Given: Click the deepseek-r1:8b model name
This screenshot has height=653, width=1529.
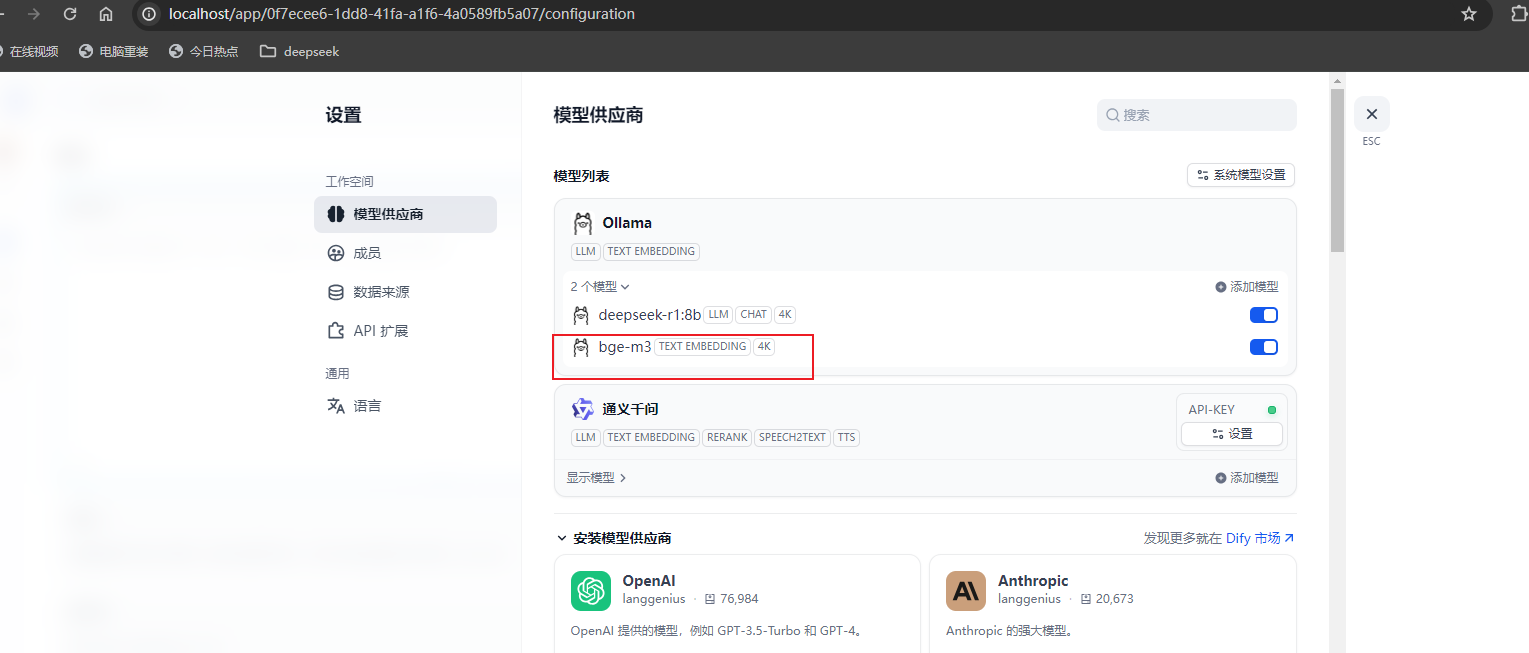Looking at the screenshot, I should pos(650,315).
